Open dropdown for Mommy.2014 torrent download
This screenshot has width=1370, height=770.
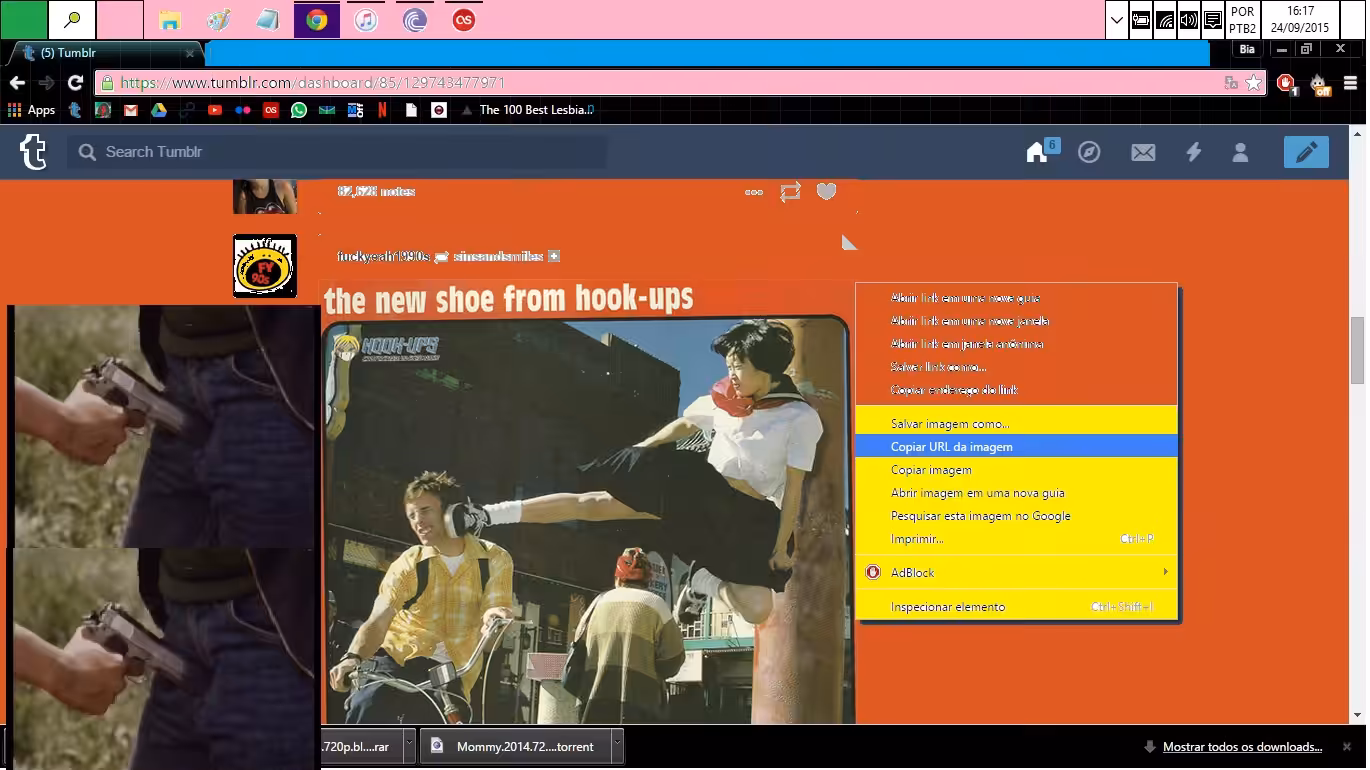(x=618, y=746)
